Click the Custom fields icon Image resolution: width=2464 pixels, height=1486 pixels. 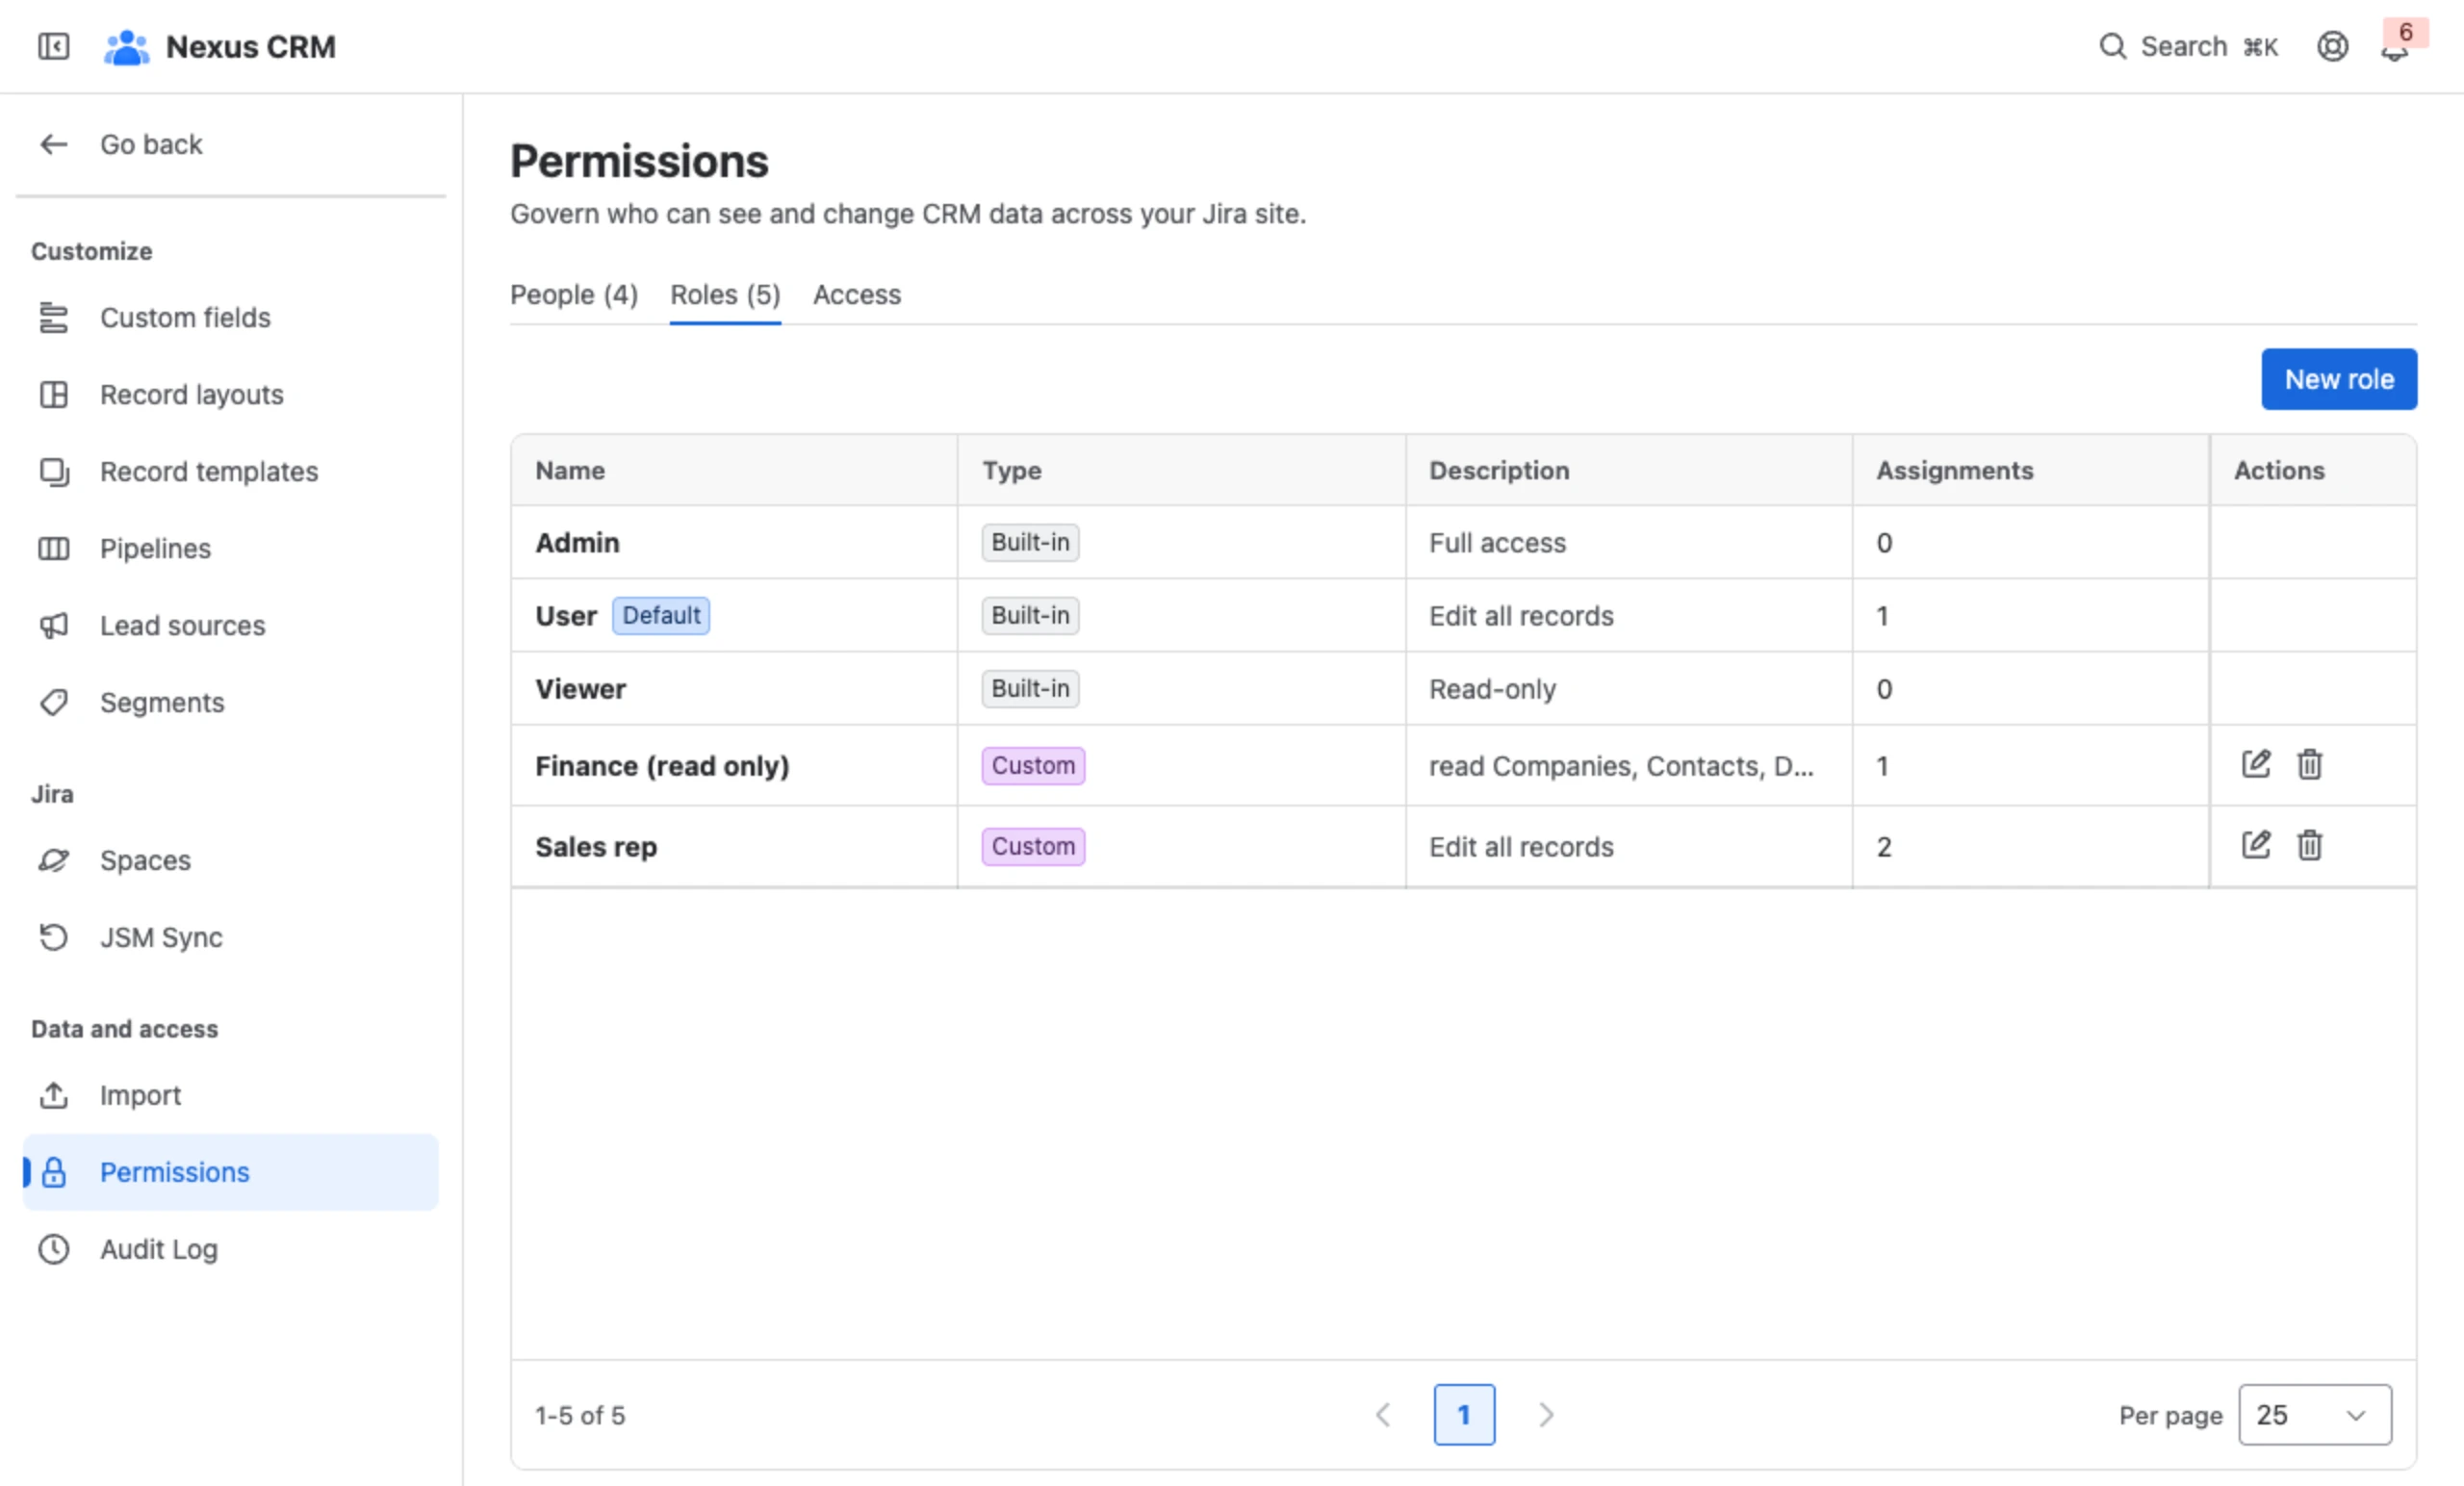54,317
